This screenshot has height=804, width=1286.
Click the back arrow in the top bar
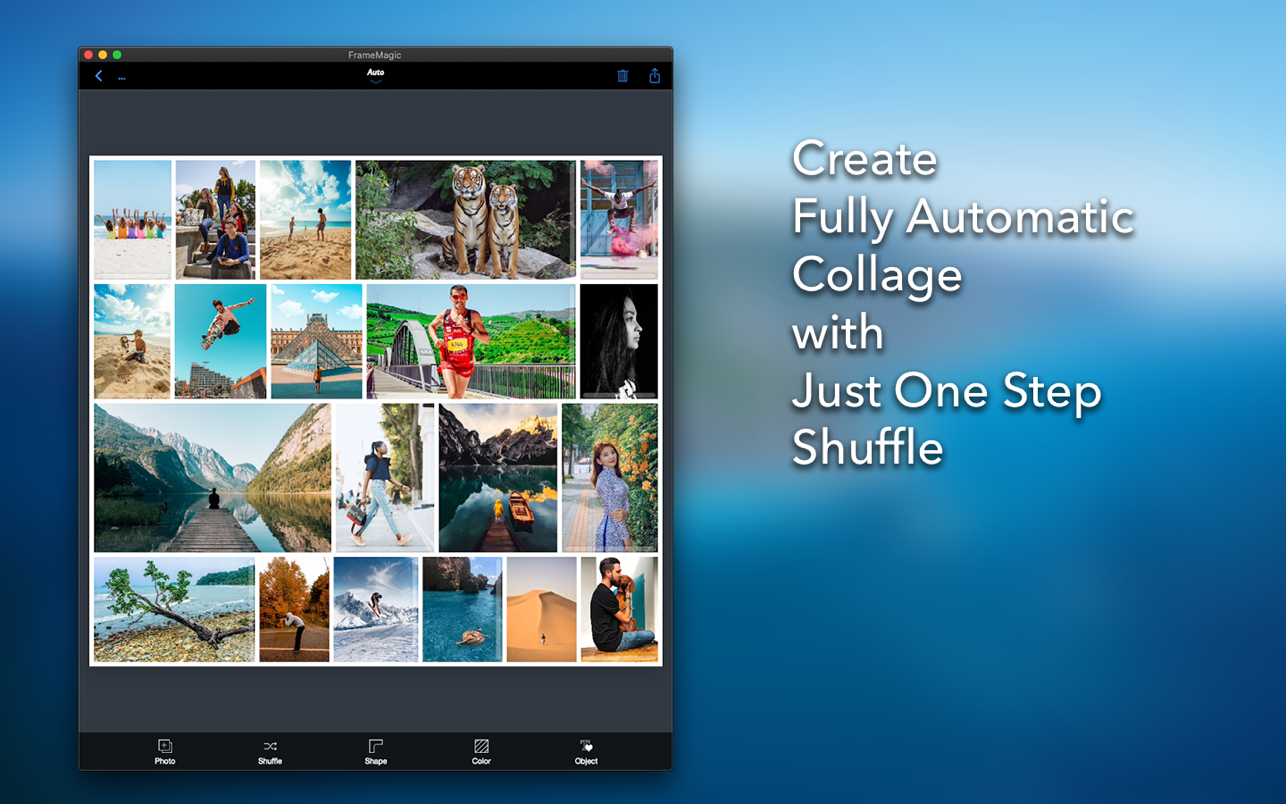coord(98,76)
